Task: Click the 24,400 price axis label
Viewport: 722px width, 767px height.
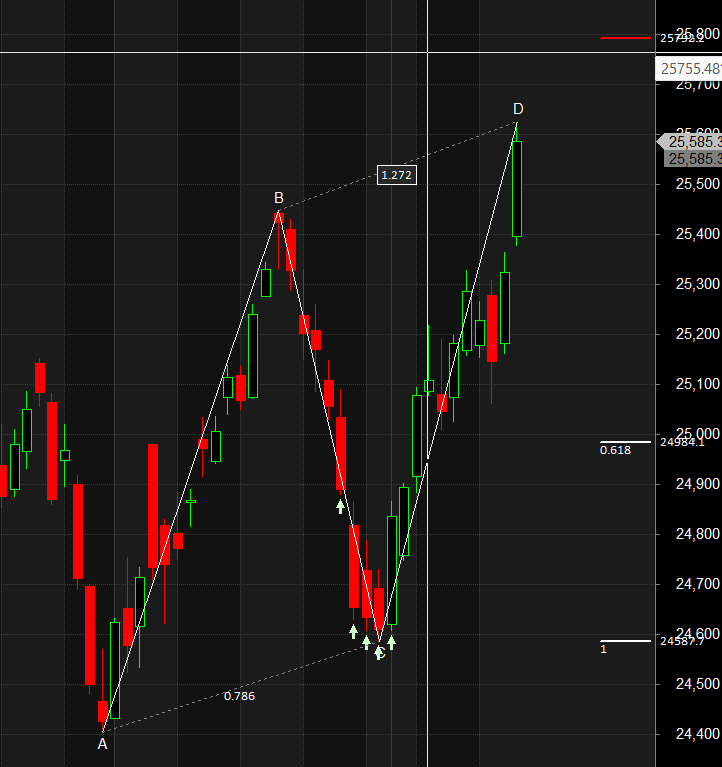Action: (x=698, y=734)
